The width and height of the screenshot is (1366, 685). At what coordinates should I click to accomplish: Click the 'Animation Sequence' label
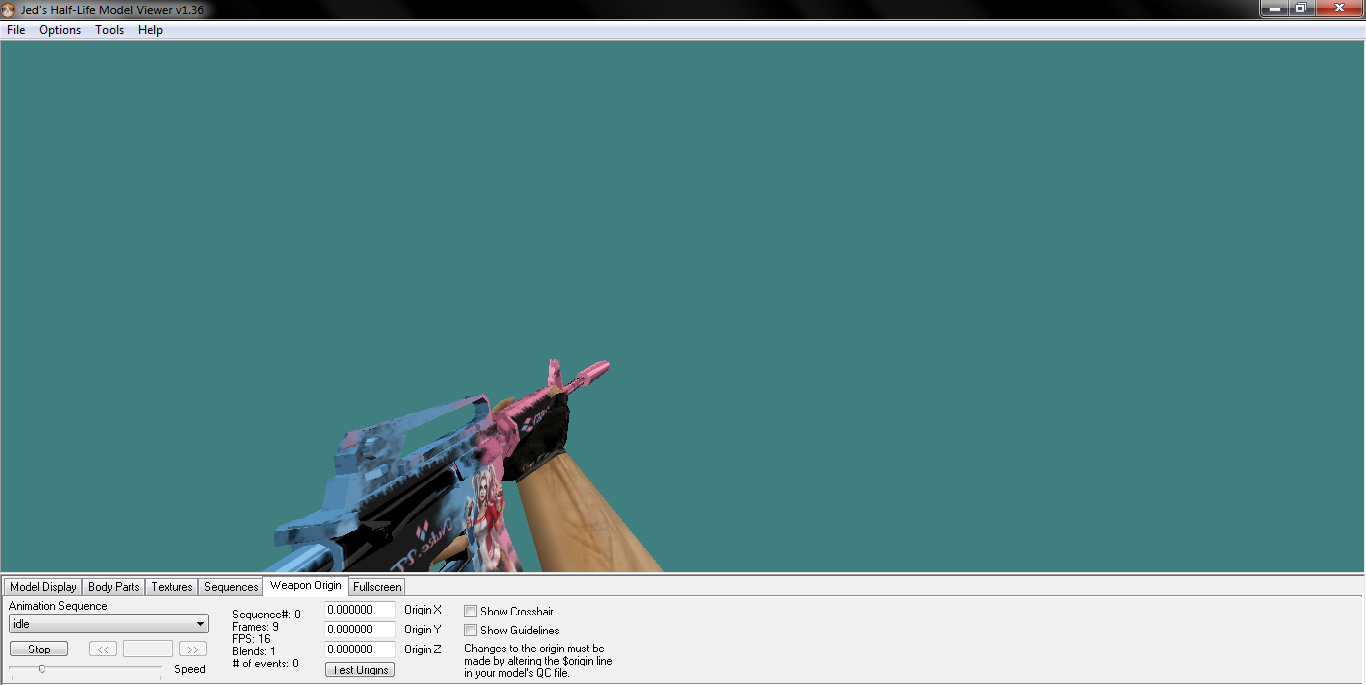(x=58, y=606)
